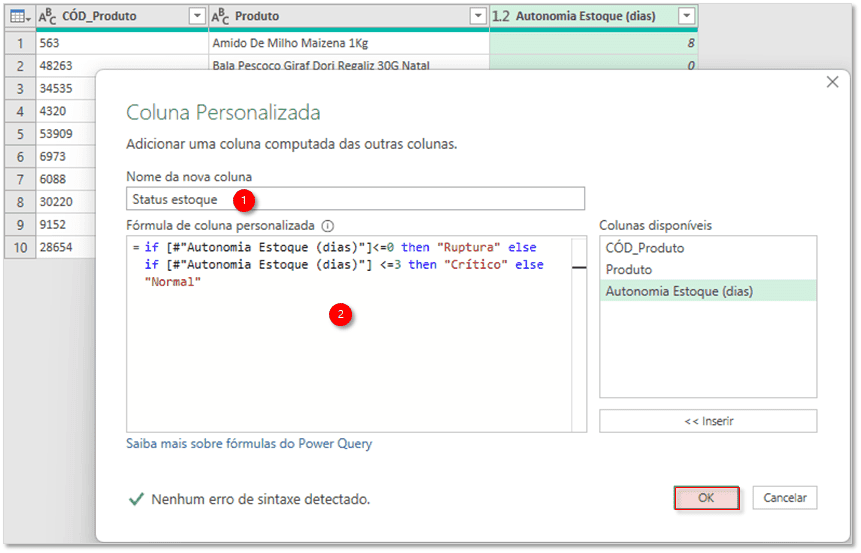Viewport: 861px width, 553px height.
Task: Select row number 7 header
Action: tap(20, 179)
